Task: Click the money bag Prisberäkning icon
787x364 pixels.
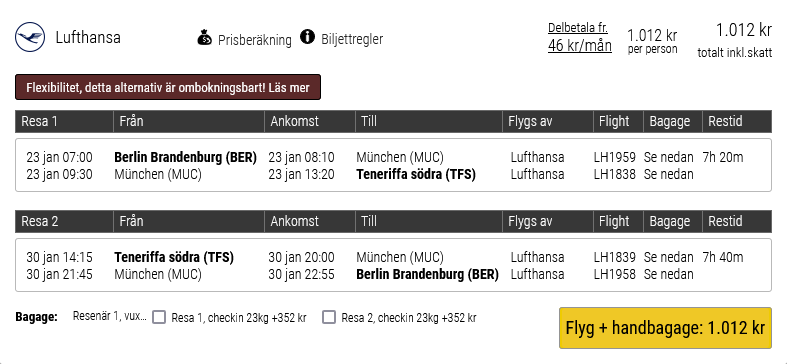Action: pos(205,38)
